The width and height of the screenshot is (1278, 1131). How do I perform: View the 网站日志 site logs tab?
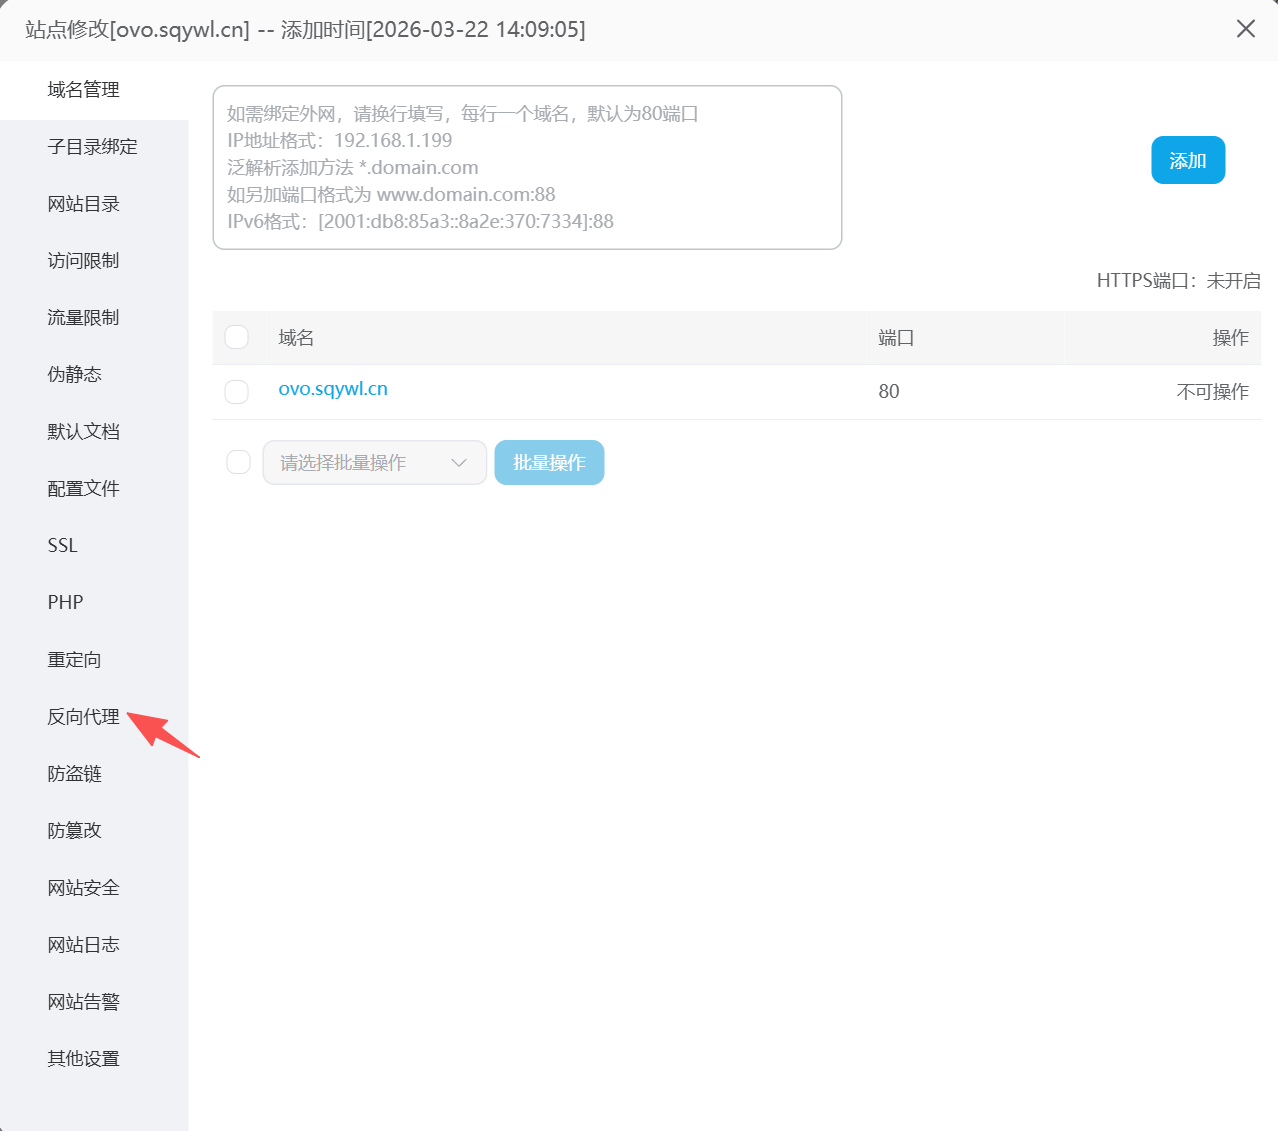[83, 945]
